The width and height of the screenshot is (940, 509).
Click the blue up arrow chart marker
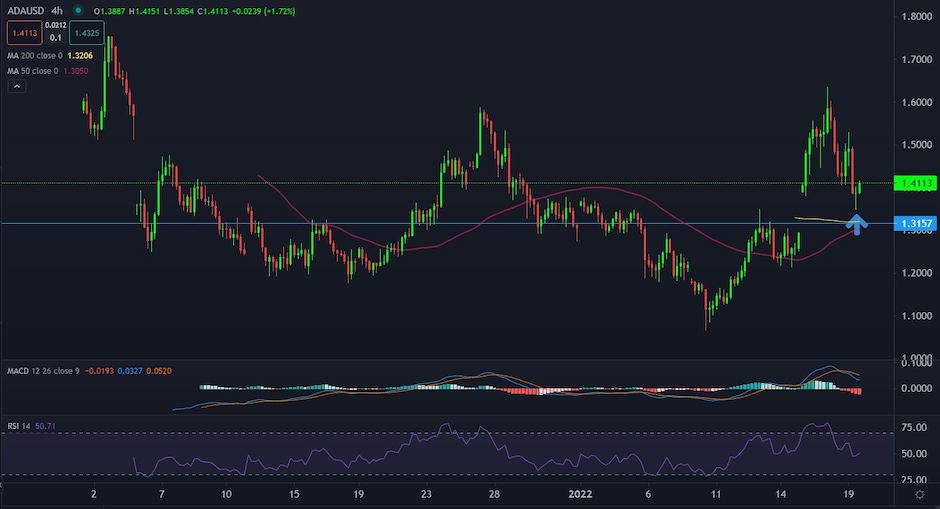point(858,223)
